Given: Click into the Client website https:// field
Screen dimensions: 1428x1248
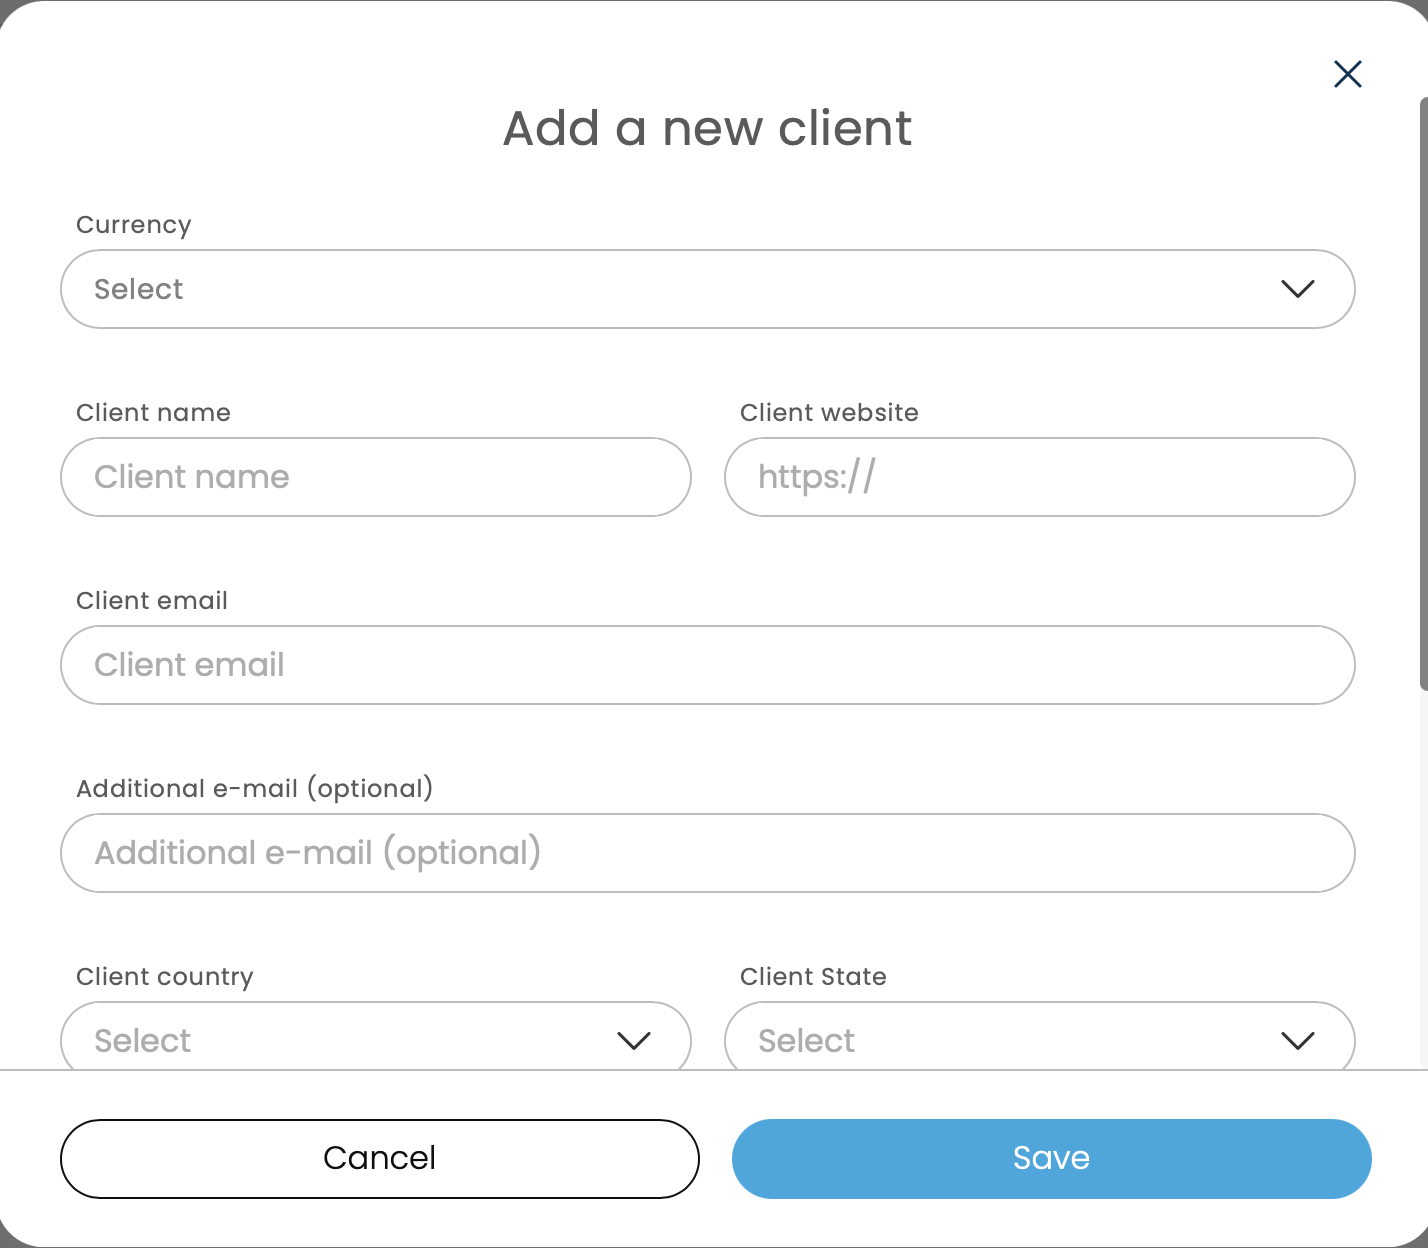Looking at the screenshot, I should 1039,477.
